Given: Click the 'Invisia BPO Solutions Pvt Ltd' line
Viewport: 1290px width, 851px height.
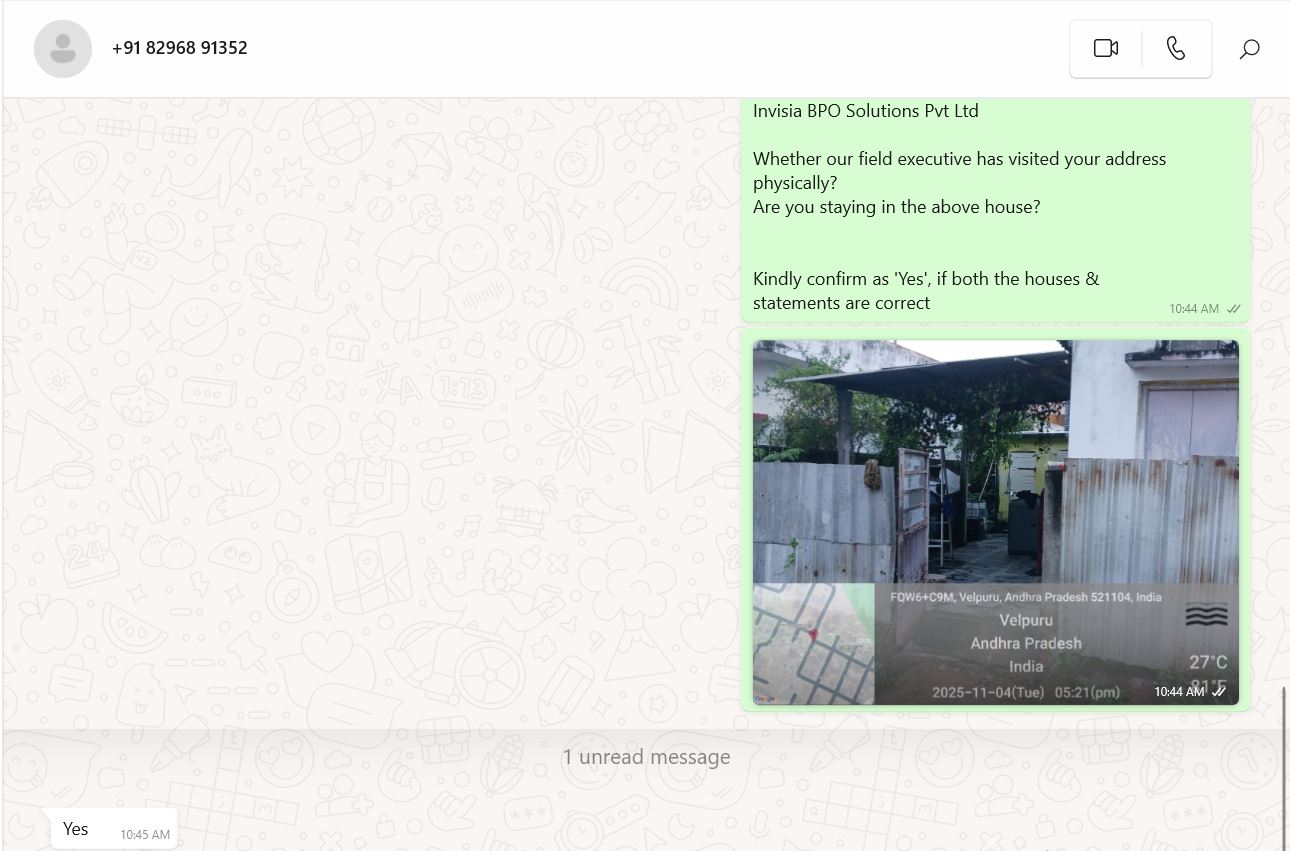Looking at the screenshot, I should click(865, 111).
